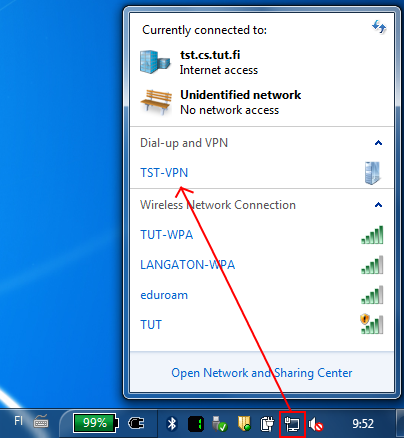
Task: Click the TST-VPN server icon
Action: pos(373,173)
